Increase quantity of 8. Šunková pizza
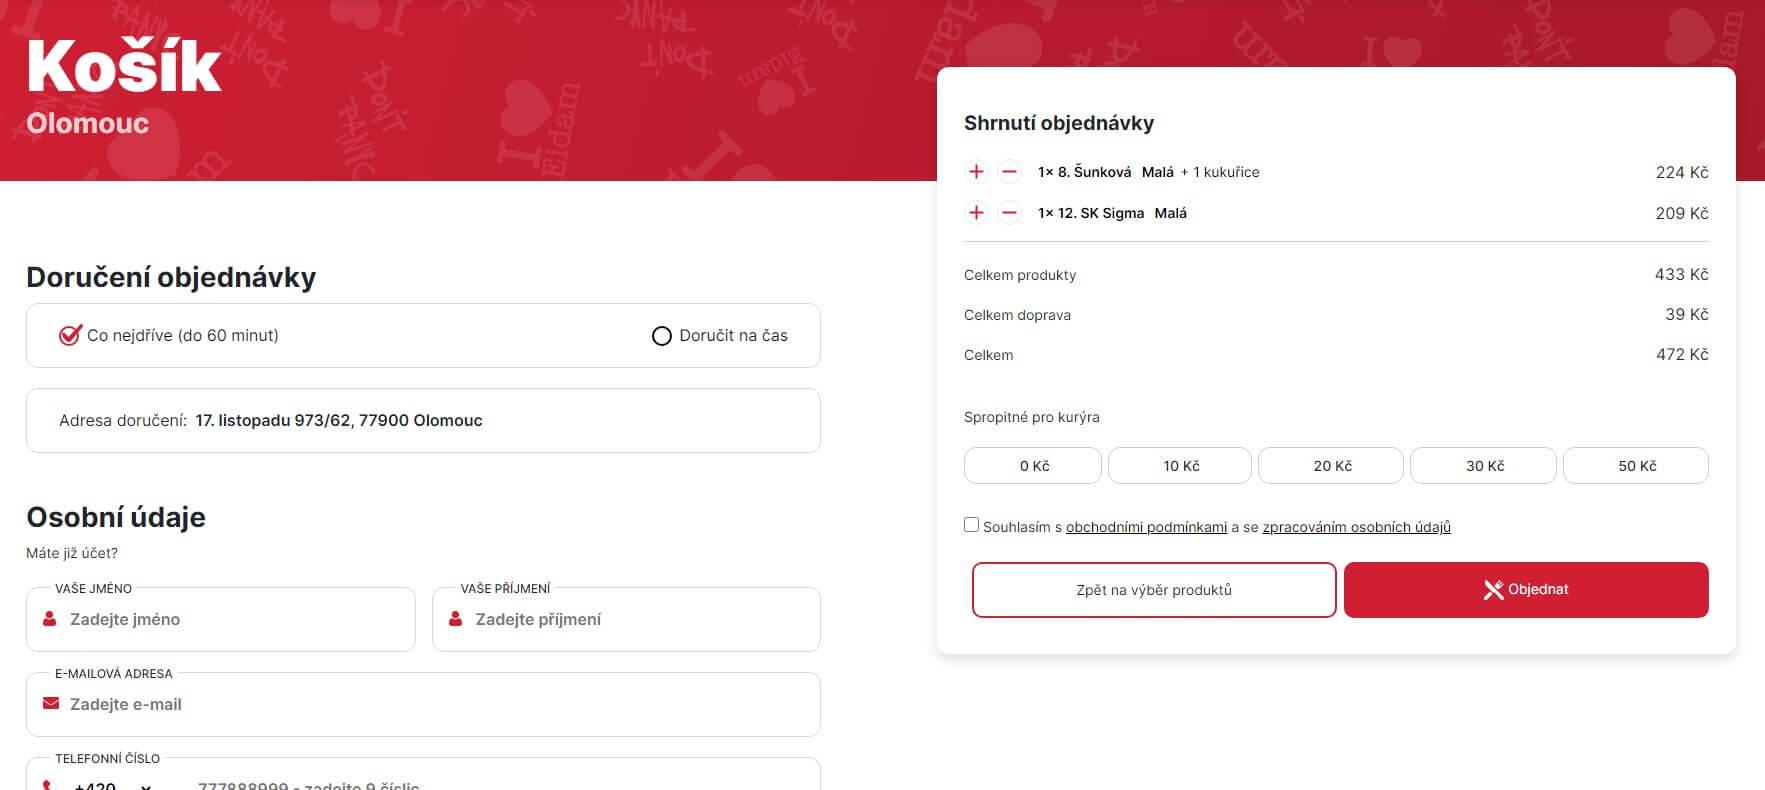 tap(976, 172)
